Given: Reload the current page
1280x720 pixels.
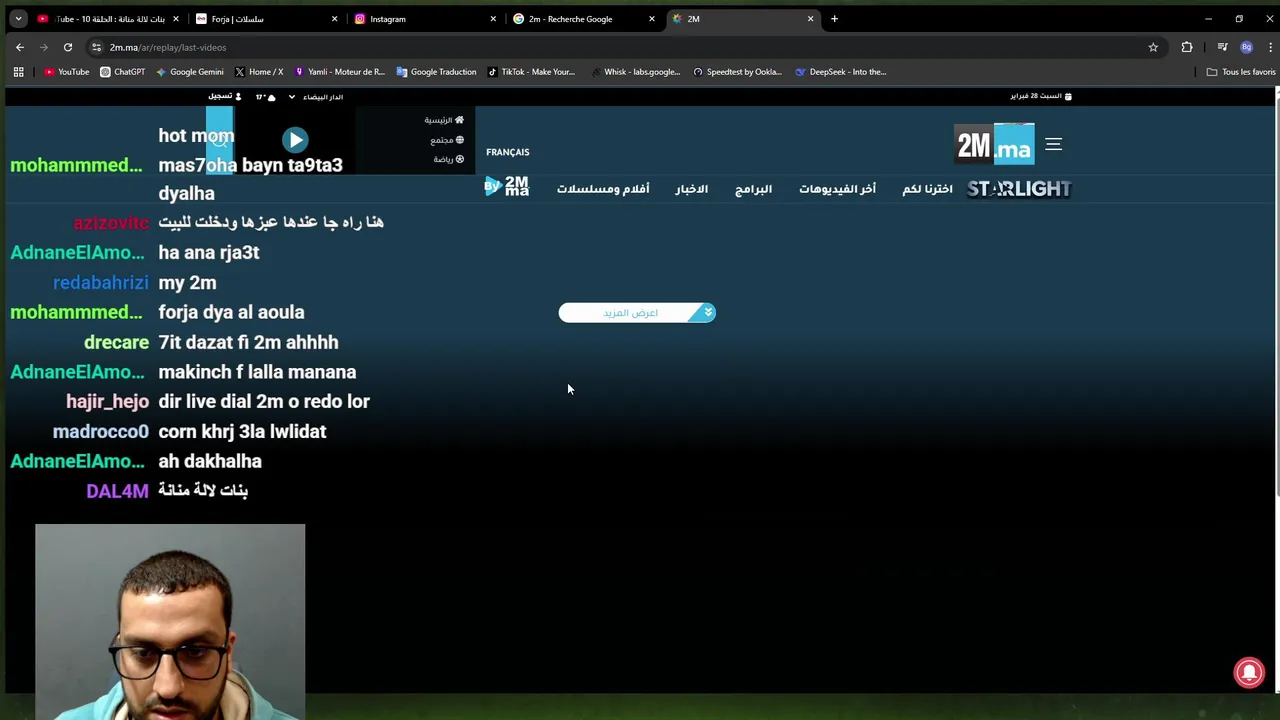Looking at the screenshot, I should (68, 47).
